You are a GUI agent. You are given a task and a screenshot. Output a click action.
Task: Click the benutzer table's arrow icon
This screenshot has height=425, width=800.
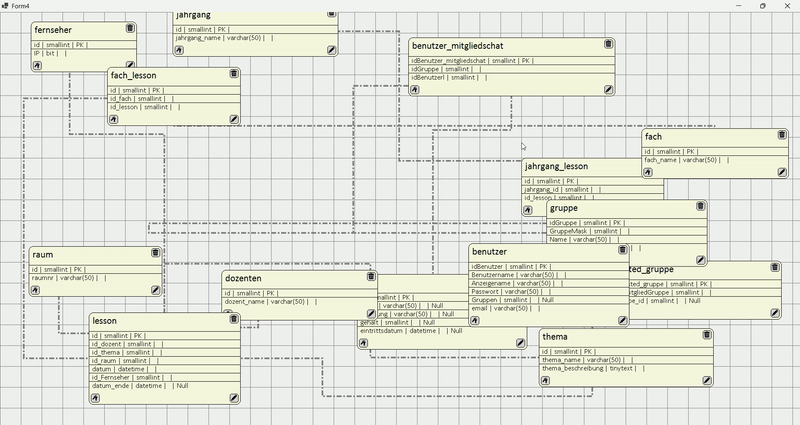(x=475, y=321)
